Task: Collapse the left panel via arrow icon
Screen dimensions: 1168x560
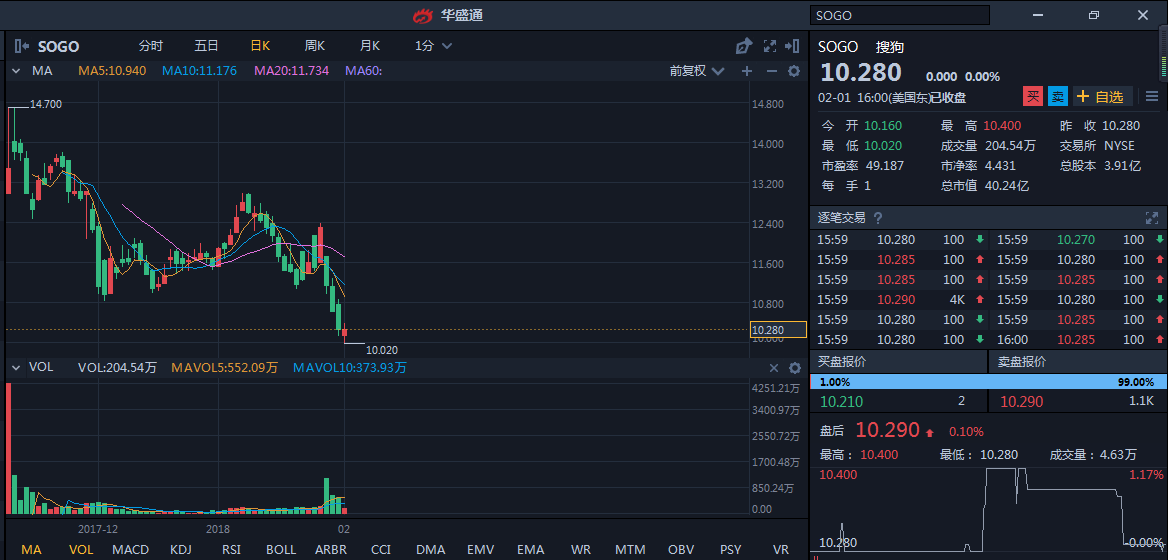Action: click(x=22, y=46)
